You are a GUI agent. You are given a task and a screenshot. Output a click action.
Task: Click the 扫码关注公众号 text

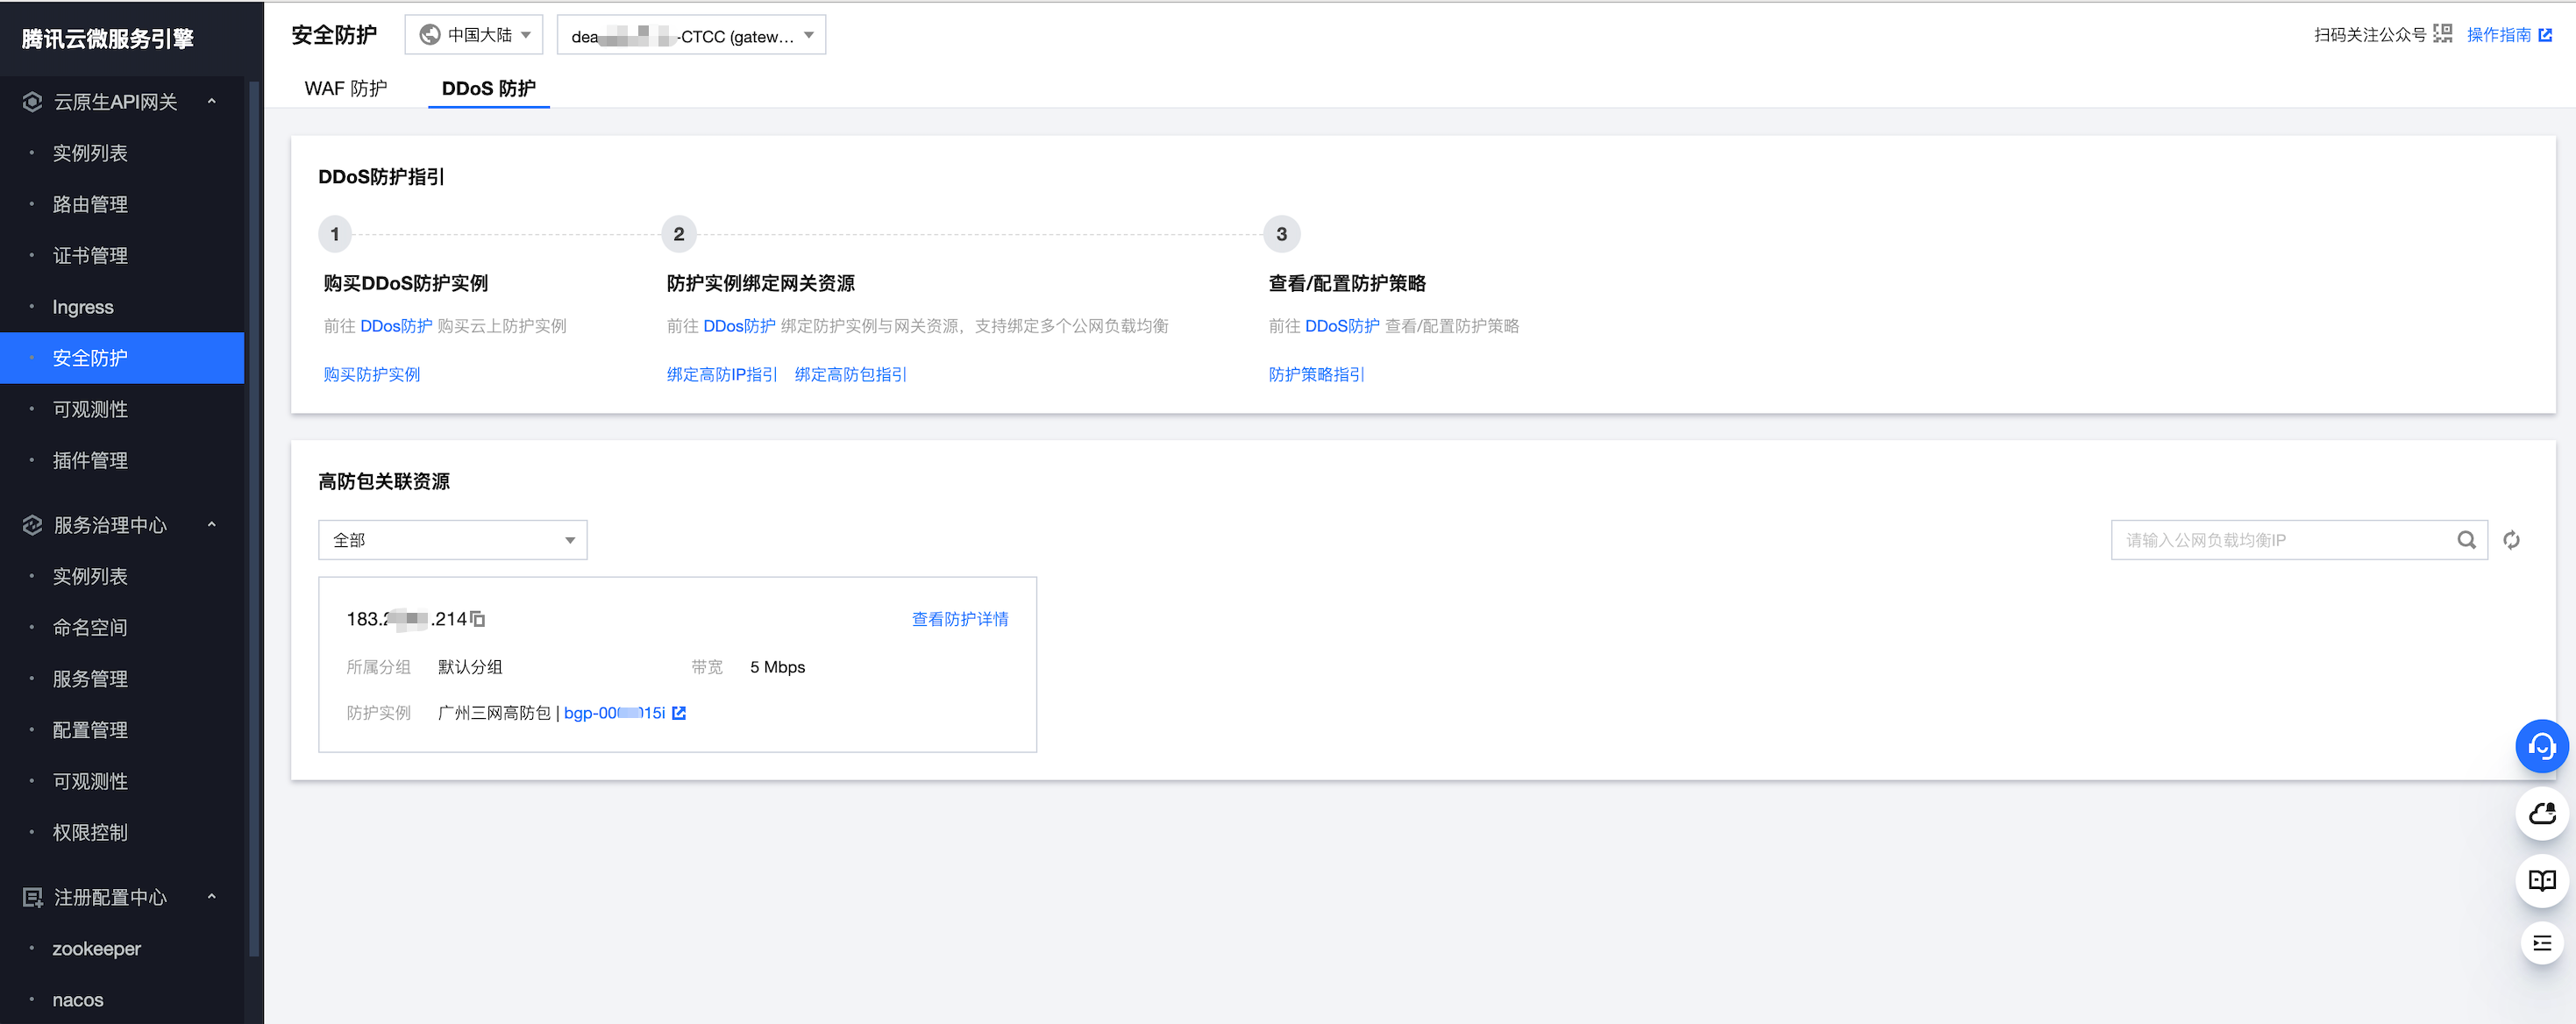click(x=2370, y=35)
